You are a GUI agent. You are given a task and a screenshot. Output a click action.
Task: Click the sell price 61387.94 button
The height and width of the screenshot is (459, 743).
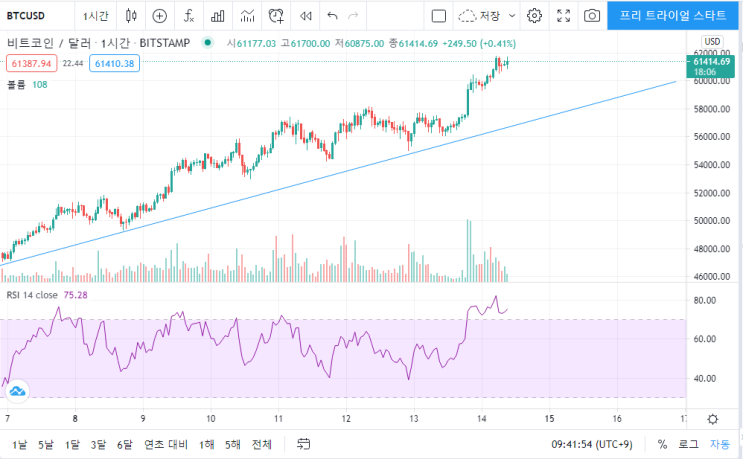[31, 63]
